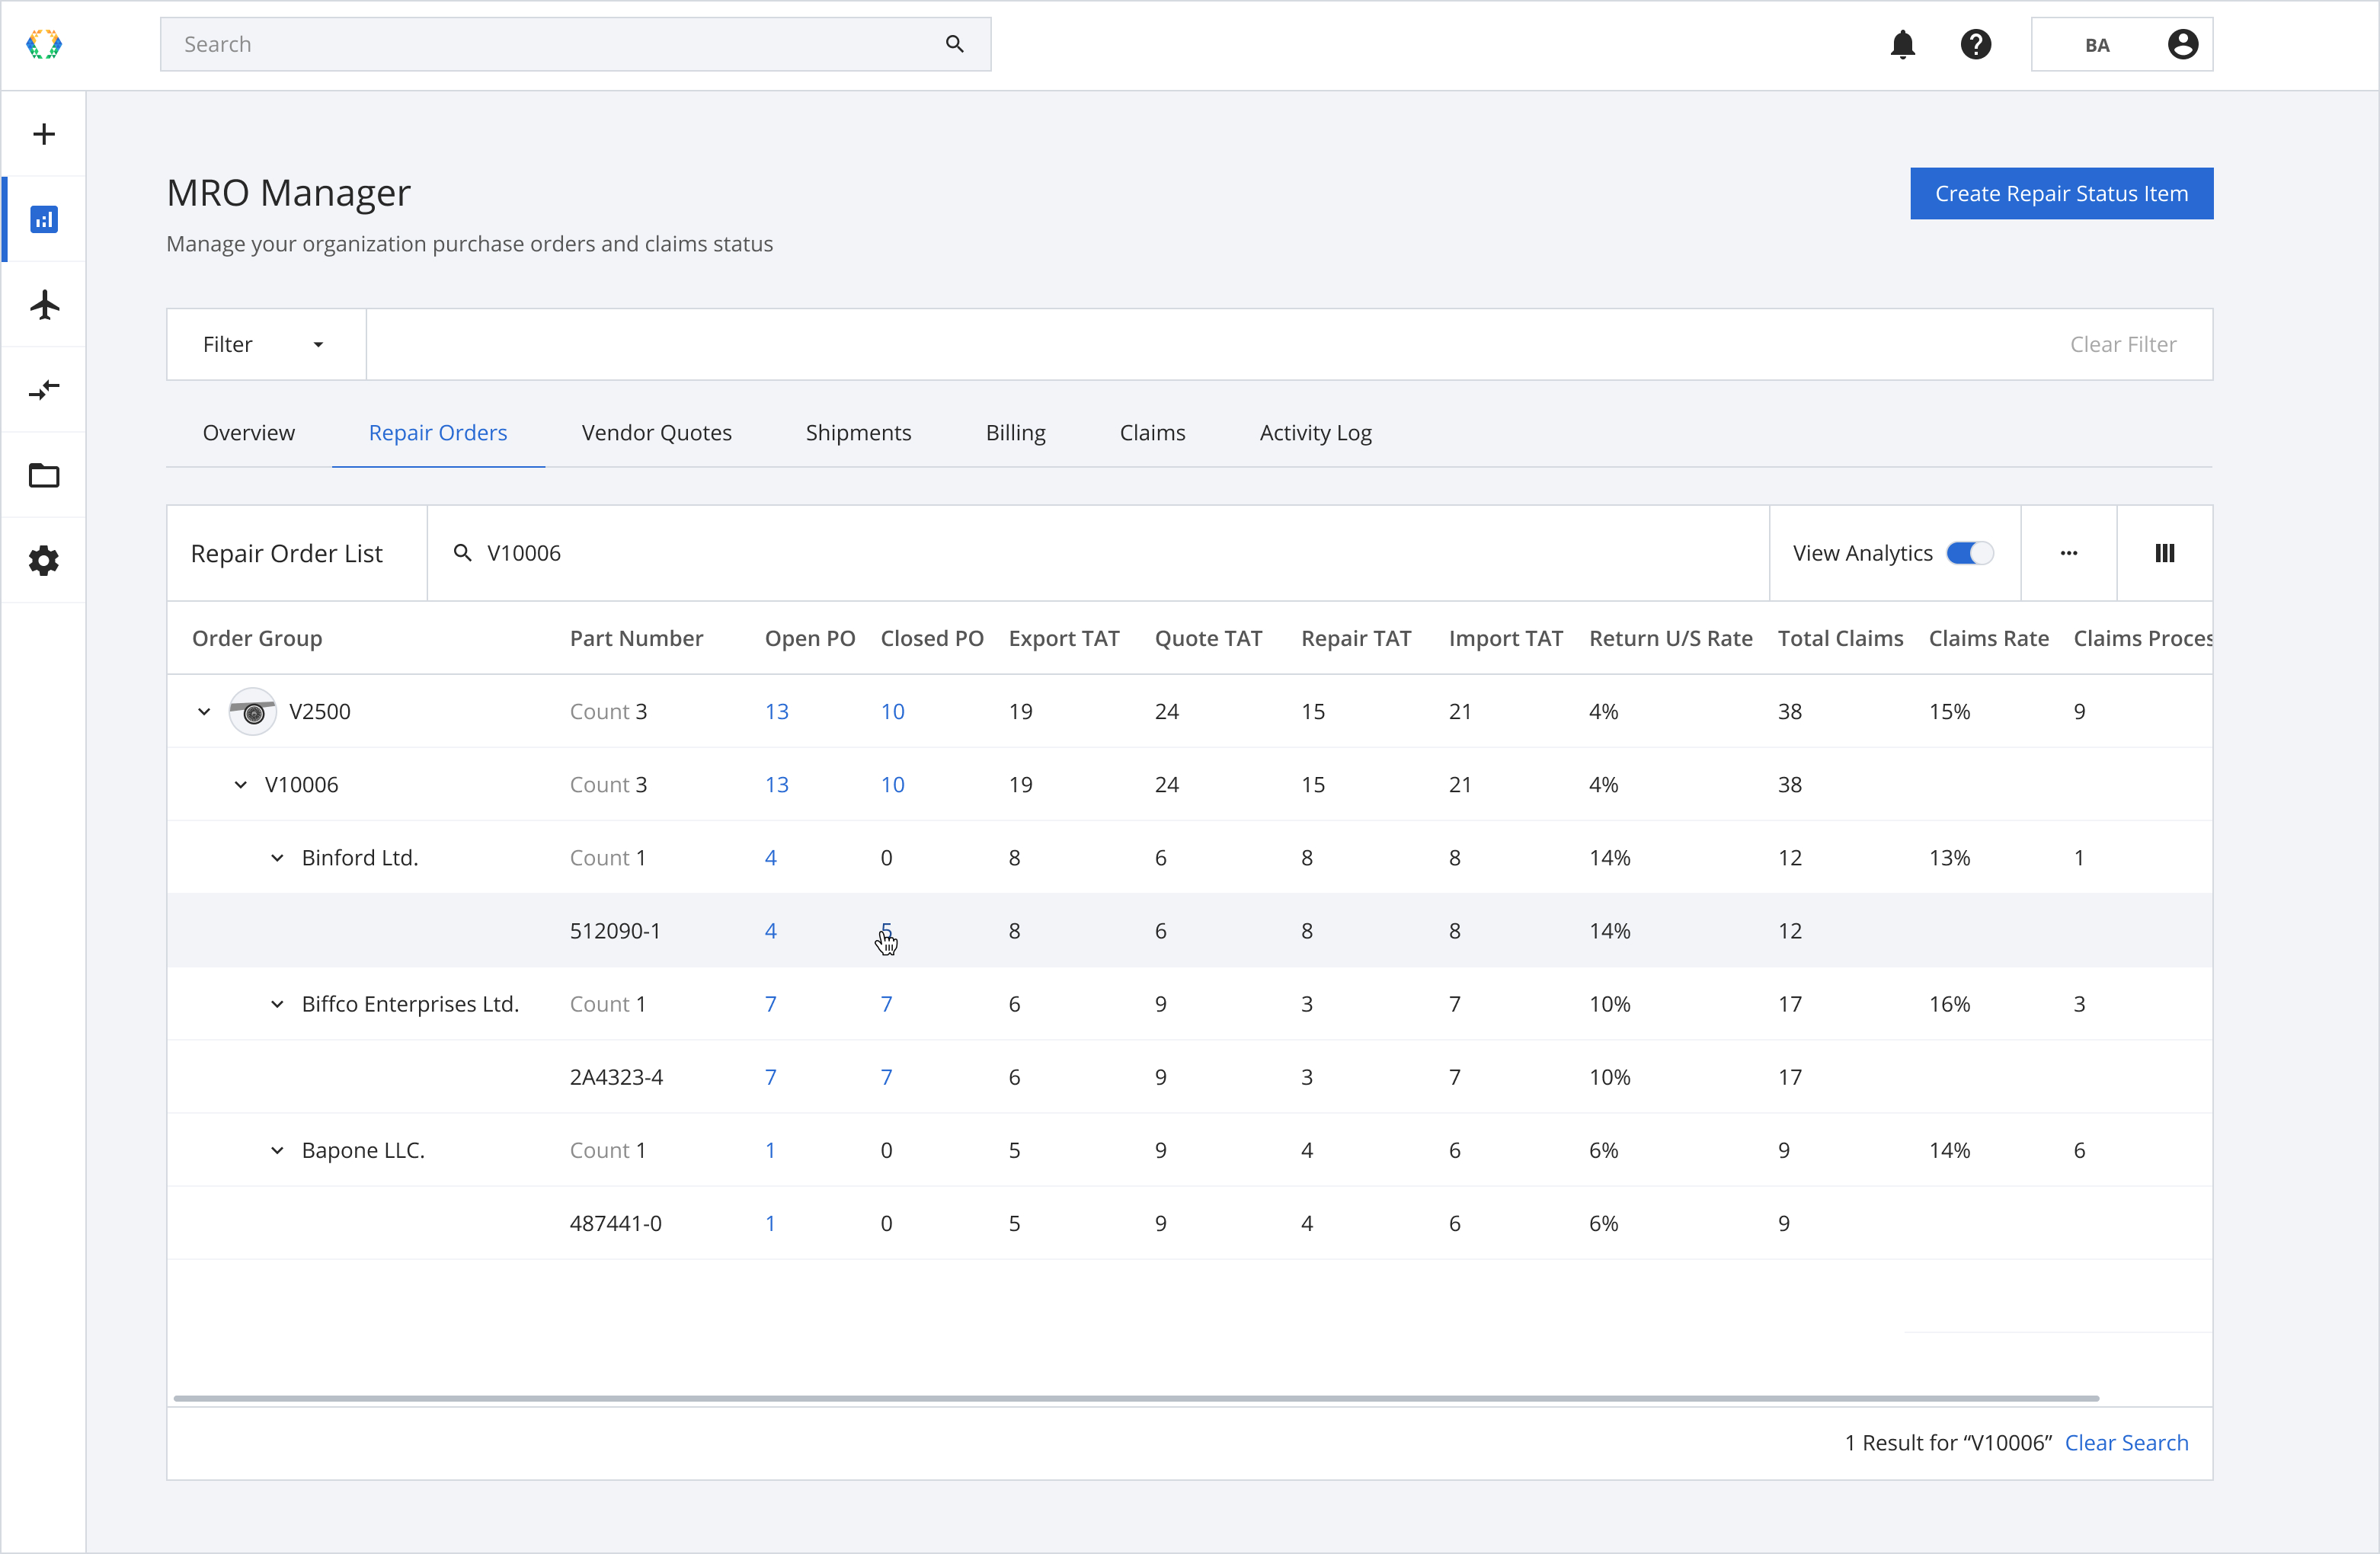Sort by the Open PO column header
The width and height of the screenshot is (2380, 1554).
[810, 638]
